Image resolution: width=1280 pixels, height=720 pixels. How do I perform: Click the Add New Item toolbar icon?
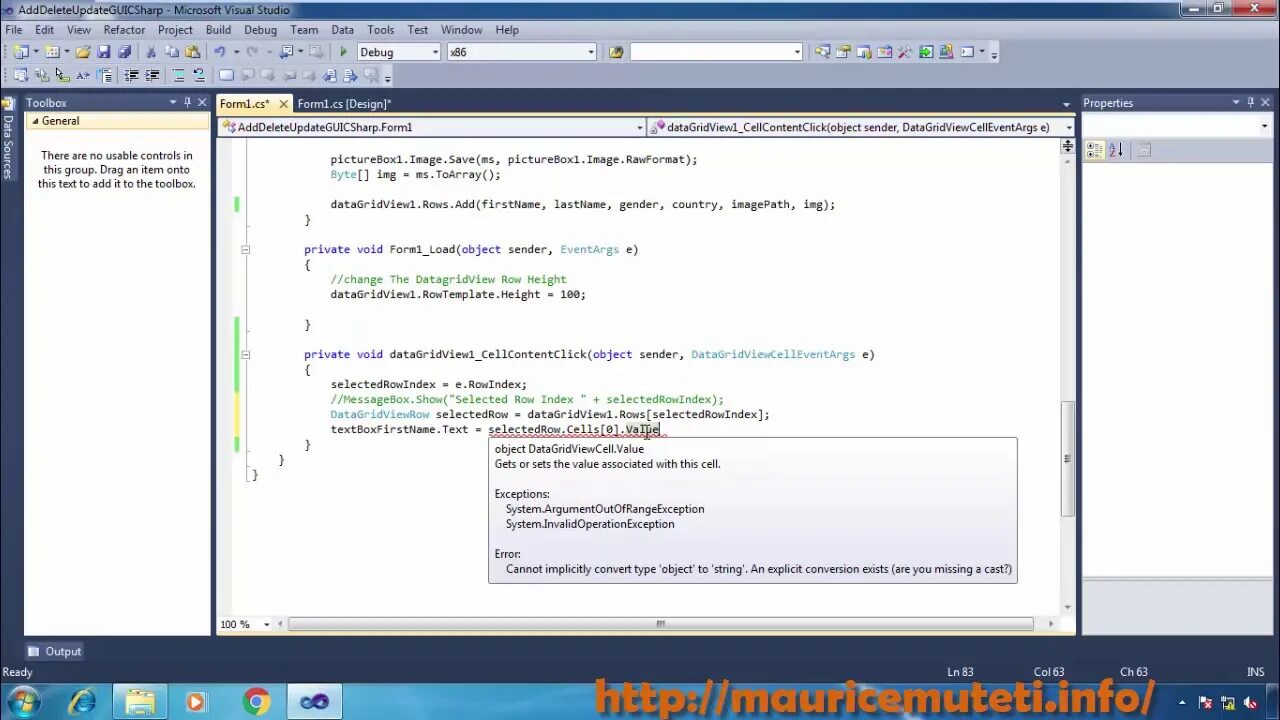point(52,52)
